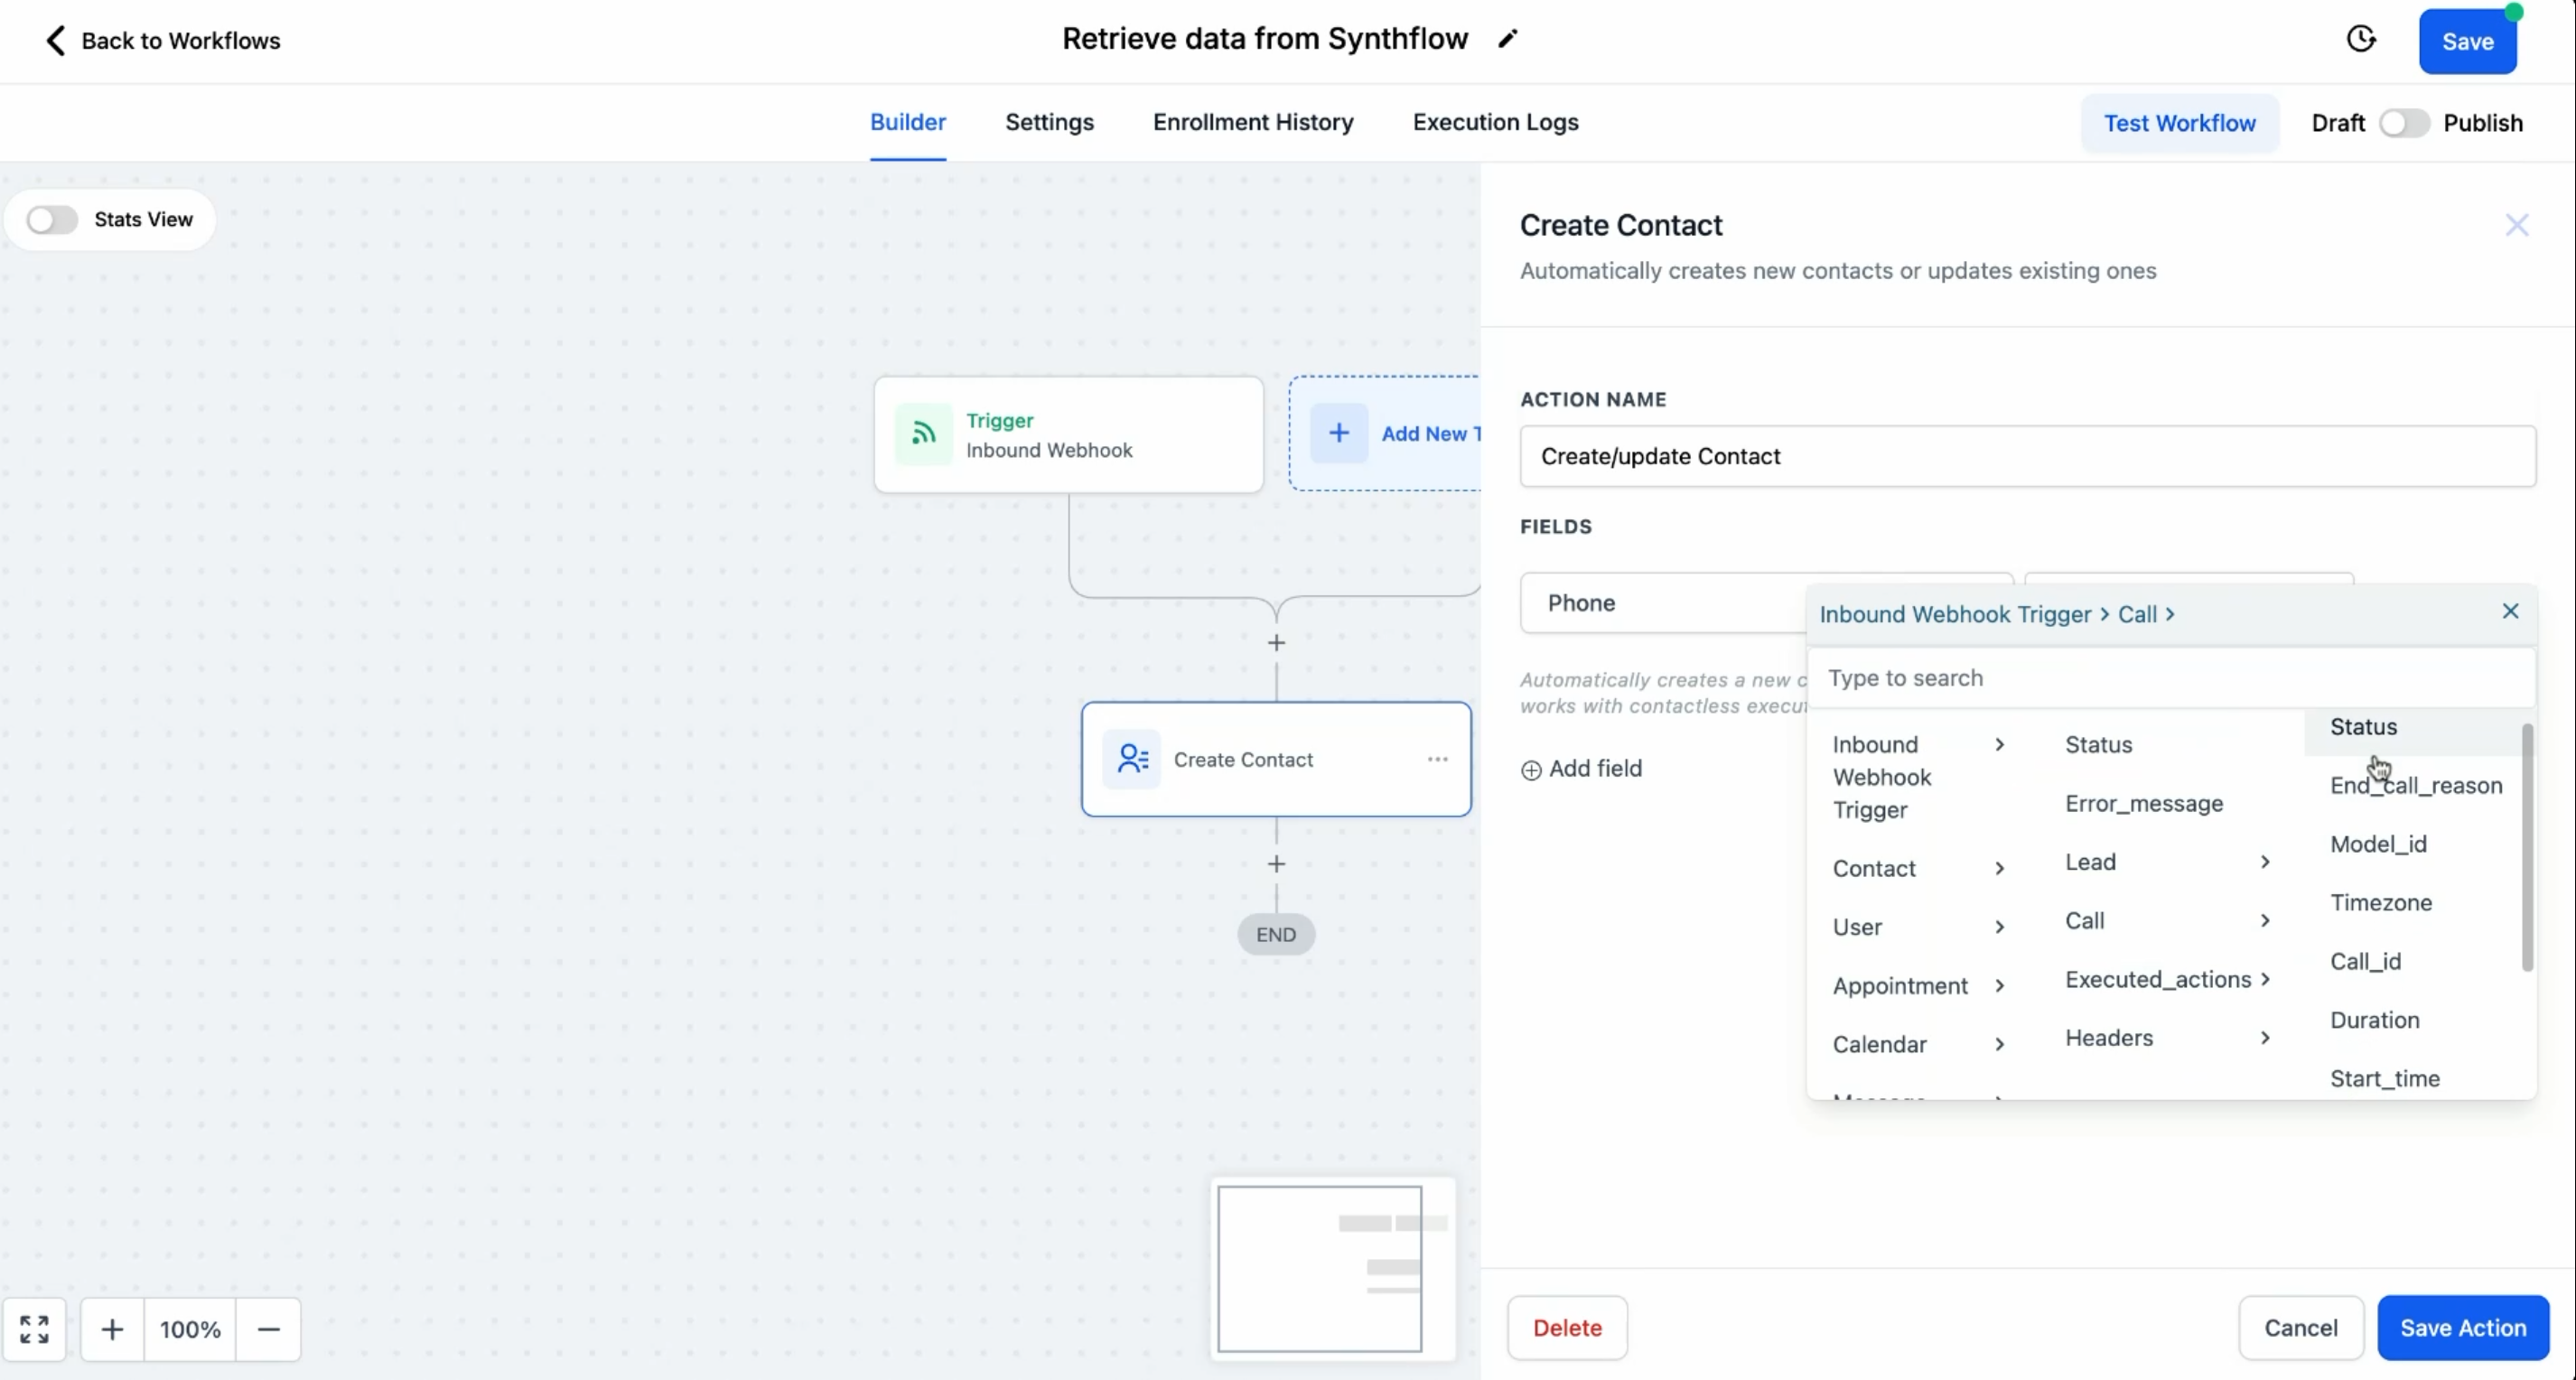
Task: Switch to the Execution Logs tab
Action: tap(1495, 122)
